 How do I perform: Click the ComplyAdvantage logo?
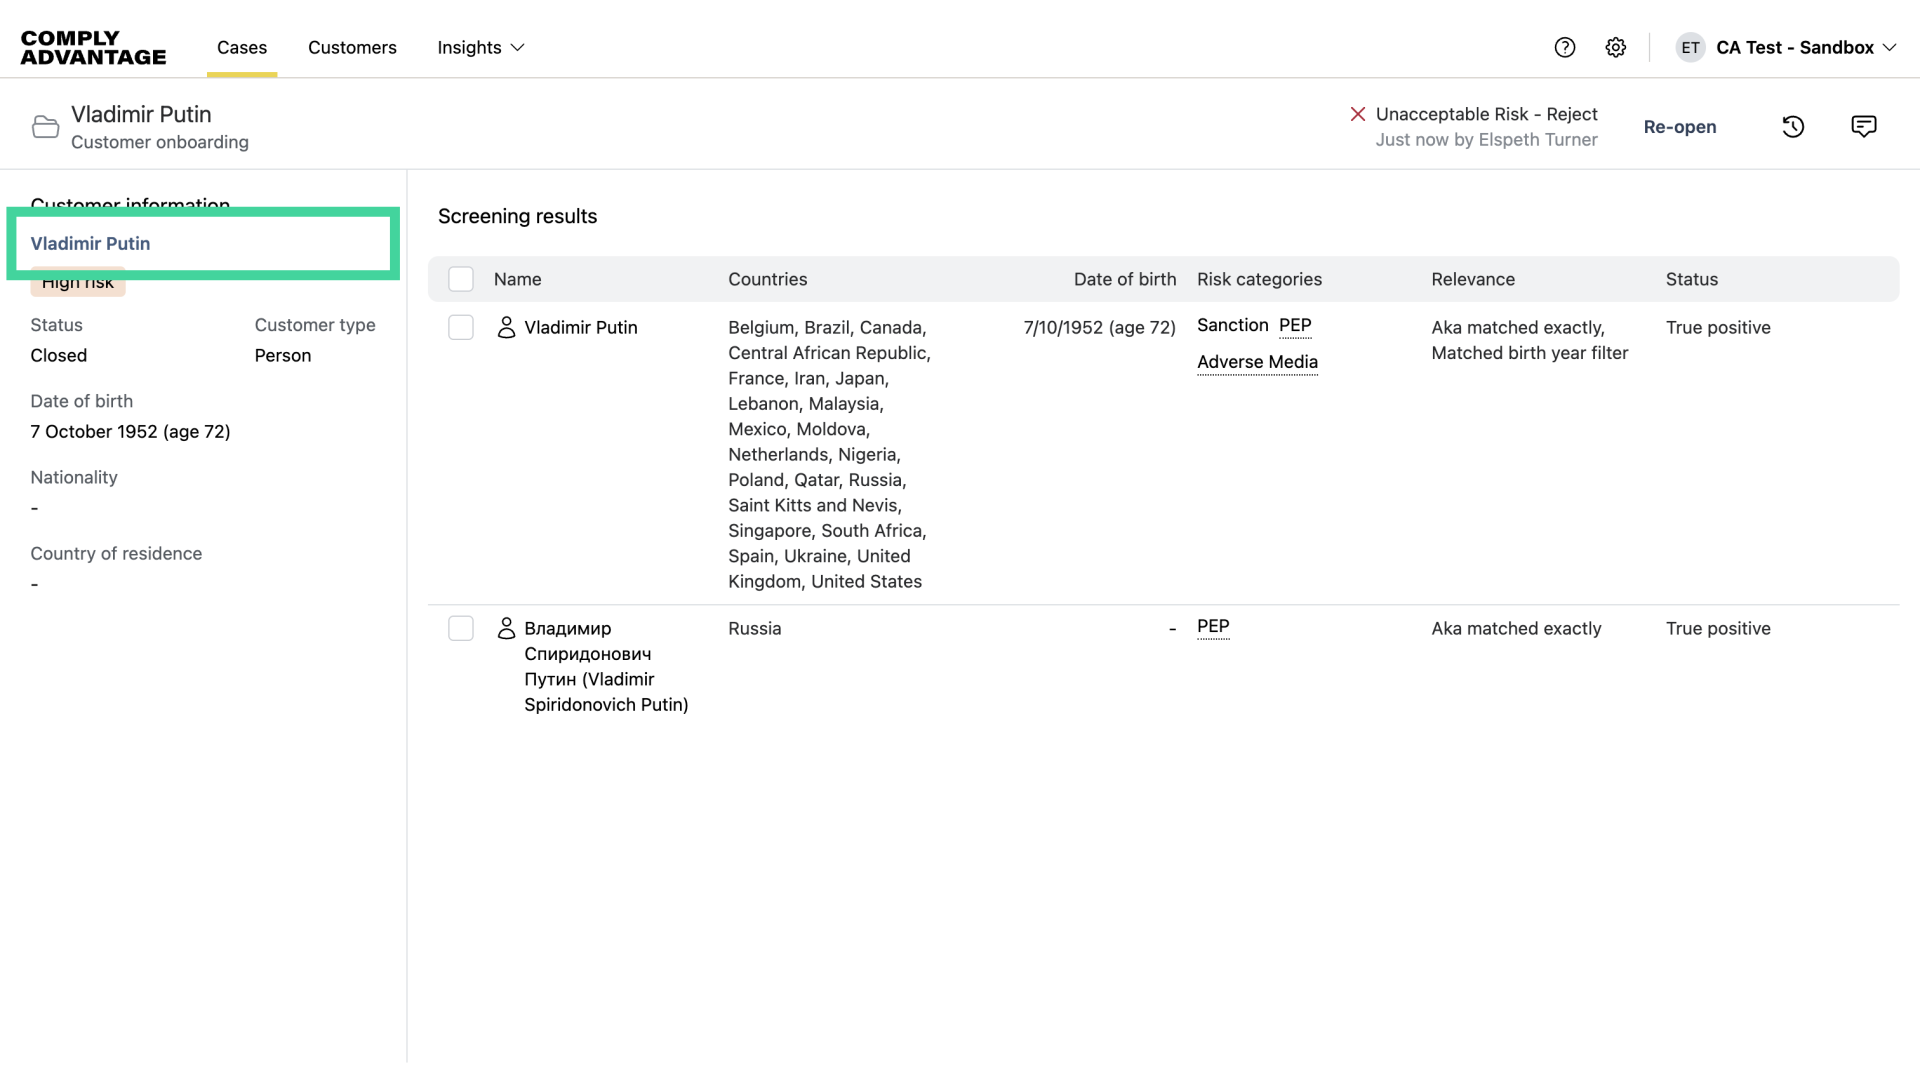93,47
